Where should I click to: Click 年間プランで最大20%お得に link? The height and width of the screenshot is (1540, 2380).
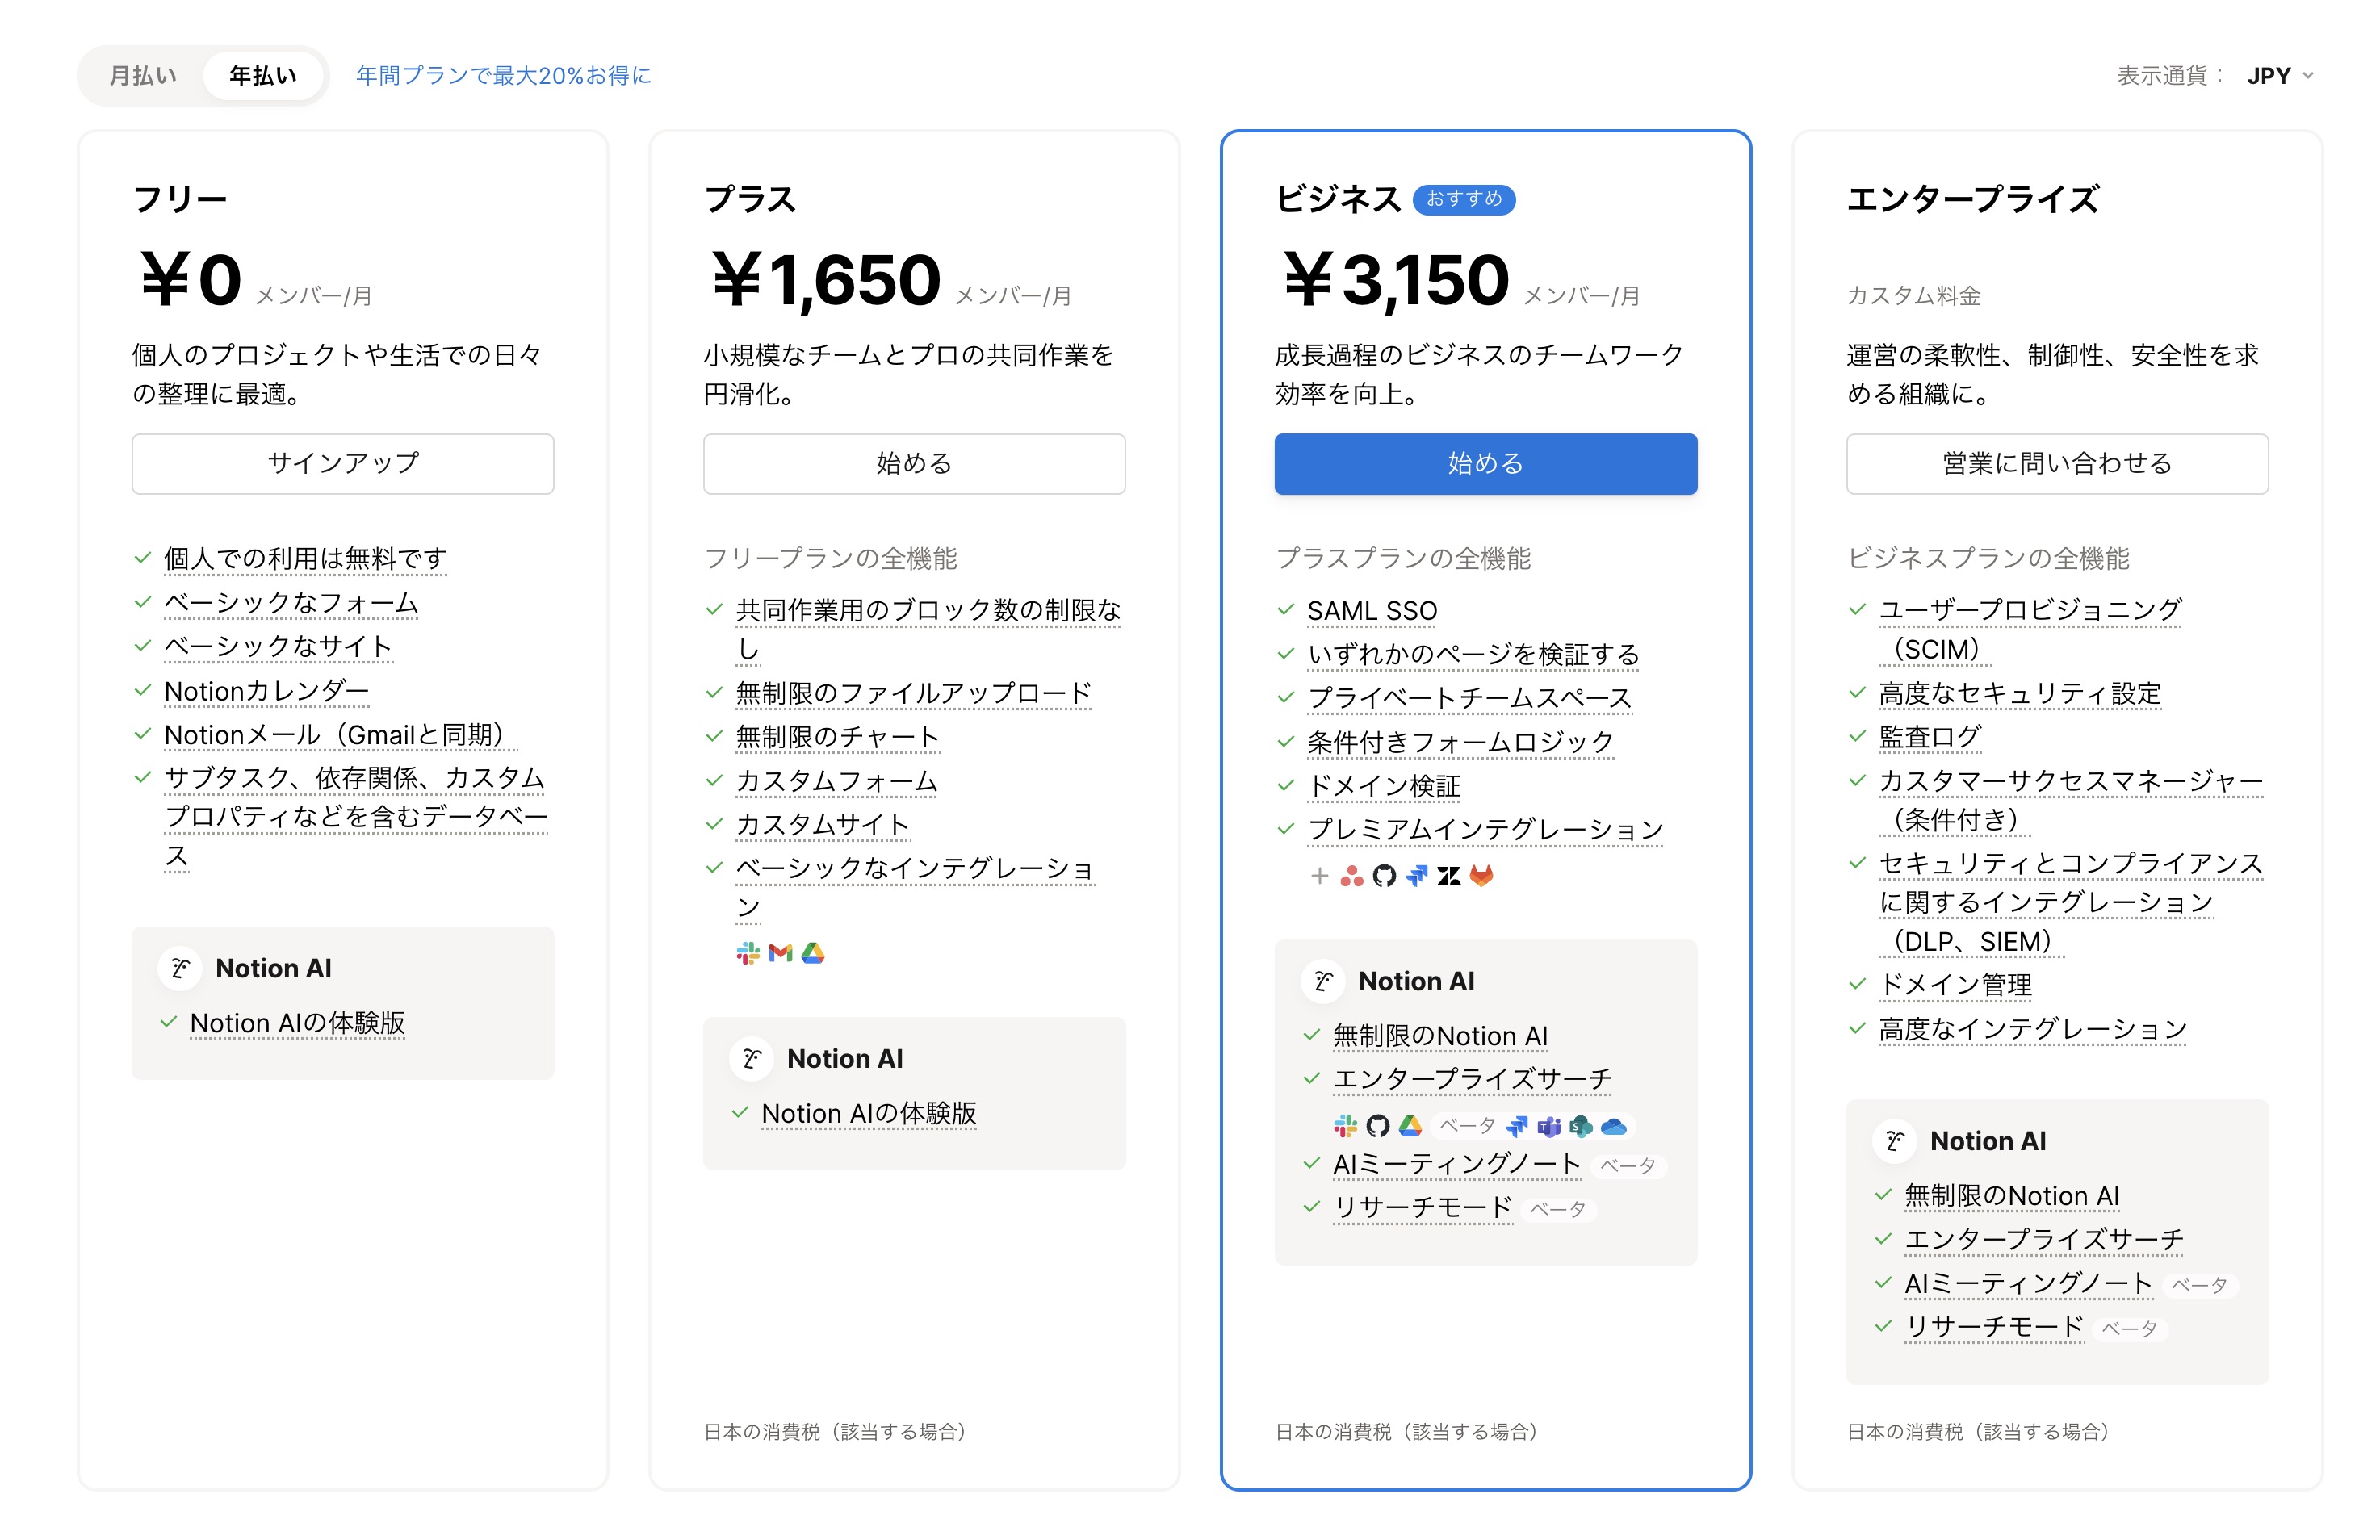503,75
